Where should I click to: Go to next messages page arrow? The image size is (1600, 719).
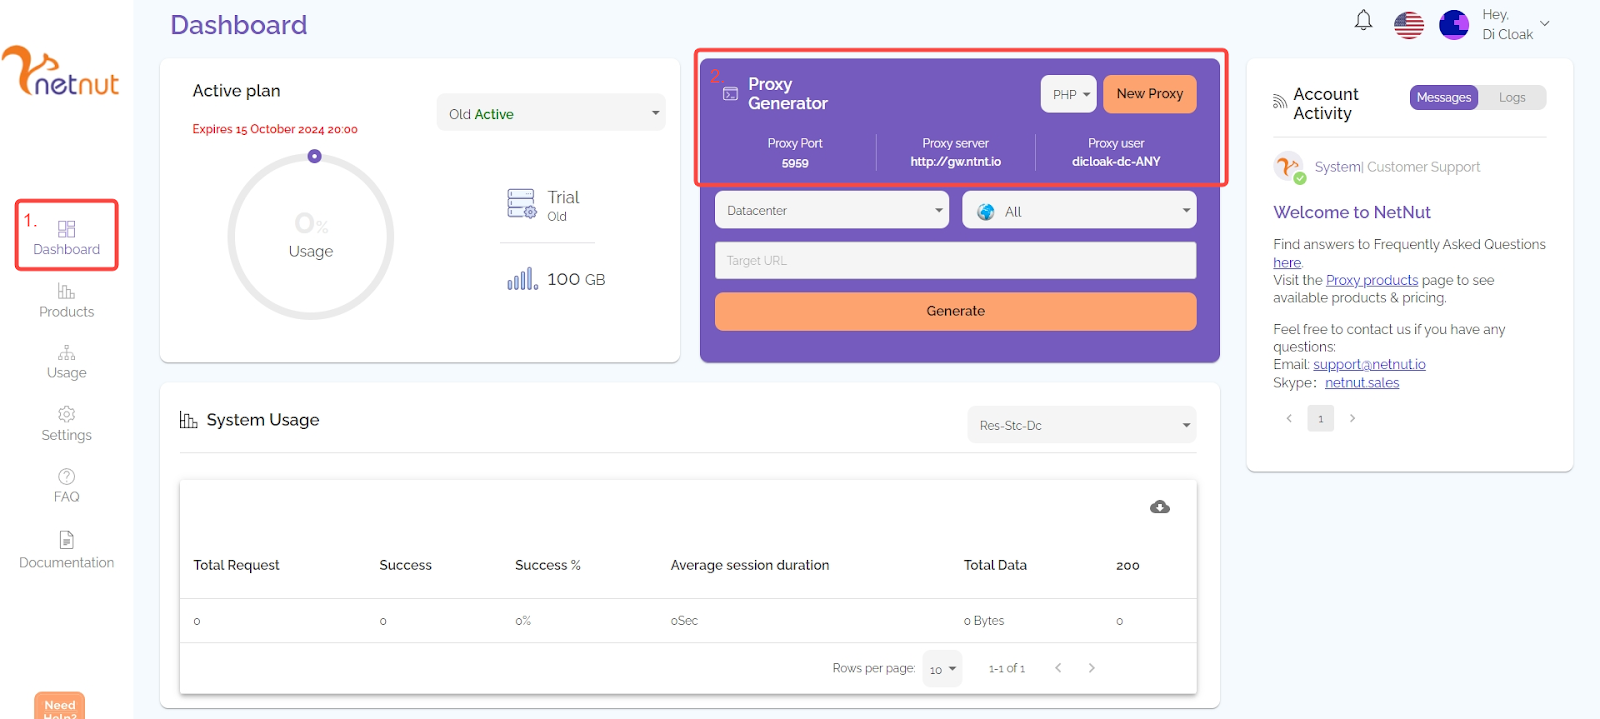click(x=1352, y=418)
